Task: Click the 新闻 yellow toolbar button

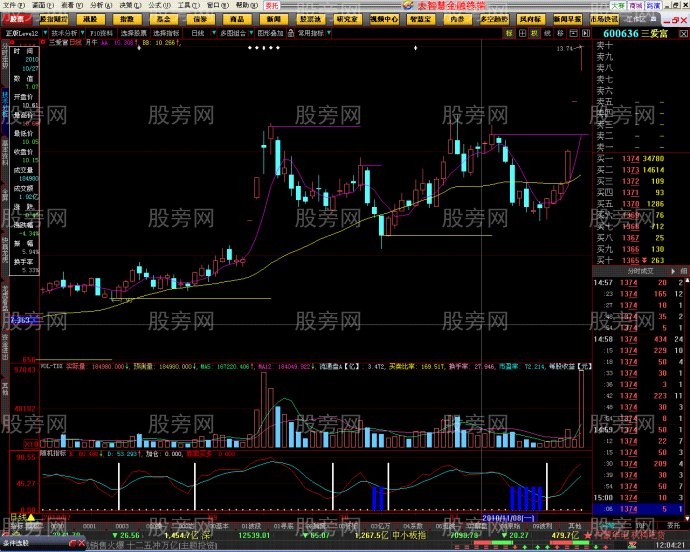Action: [274, 19]
